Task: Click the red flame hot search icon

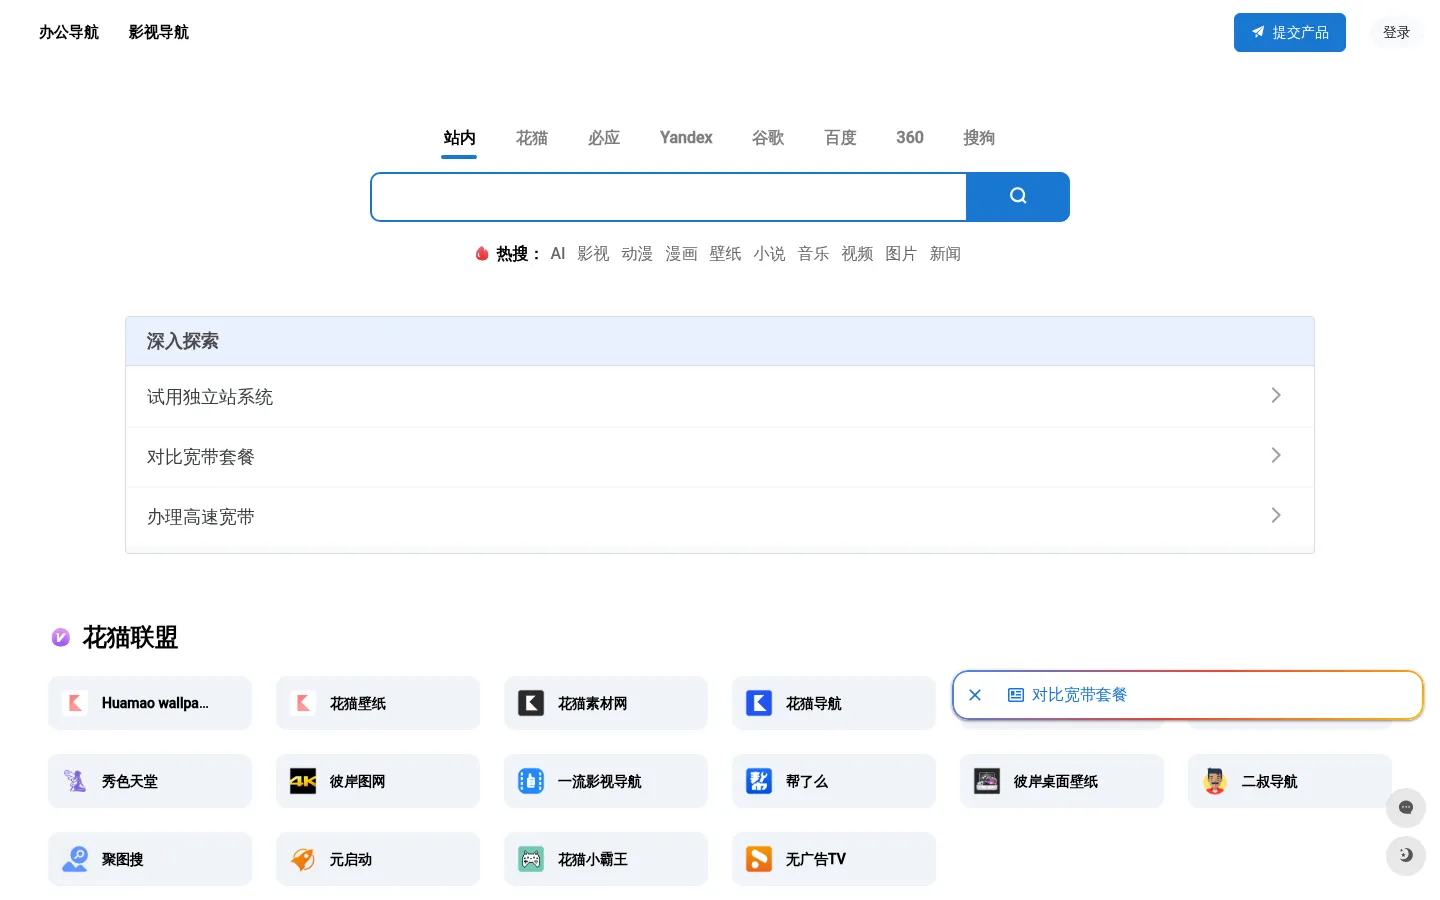Action: point(482,254)
